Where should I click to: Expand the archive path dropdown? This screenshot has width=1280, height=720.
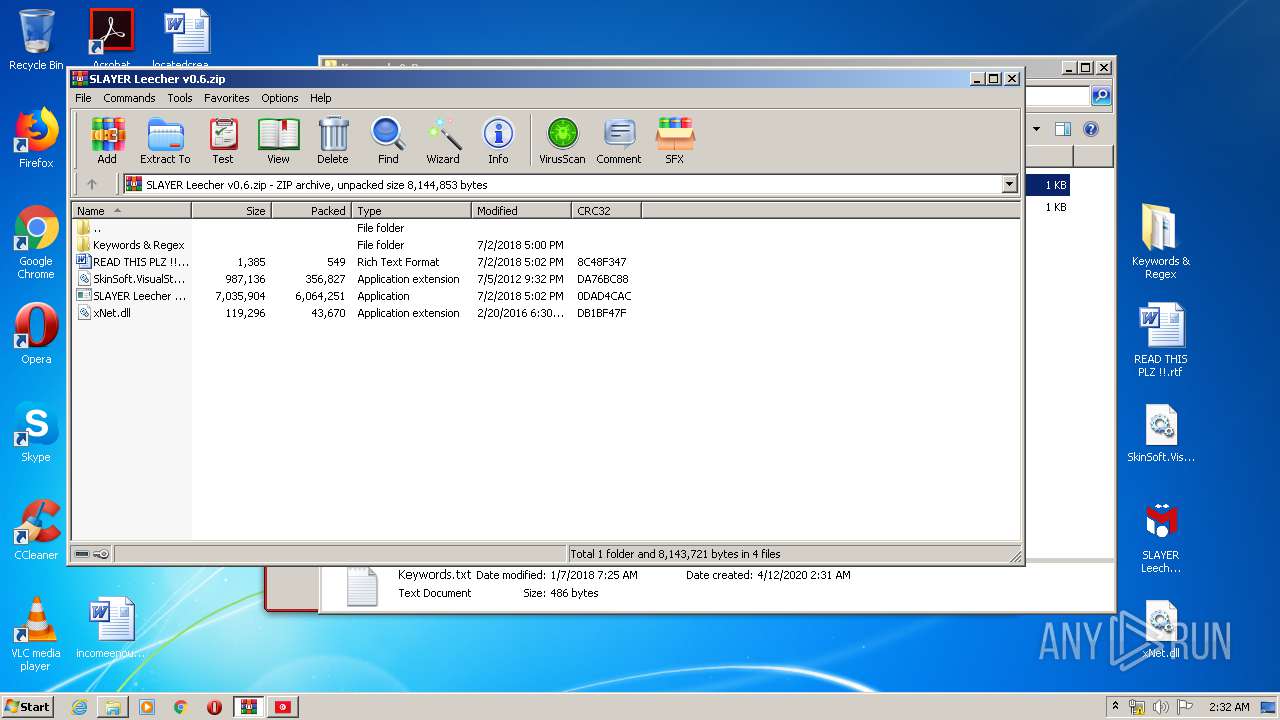(x=1009, y=184)
